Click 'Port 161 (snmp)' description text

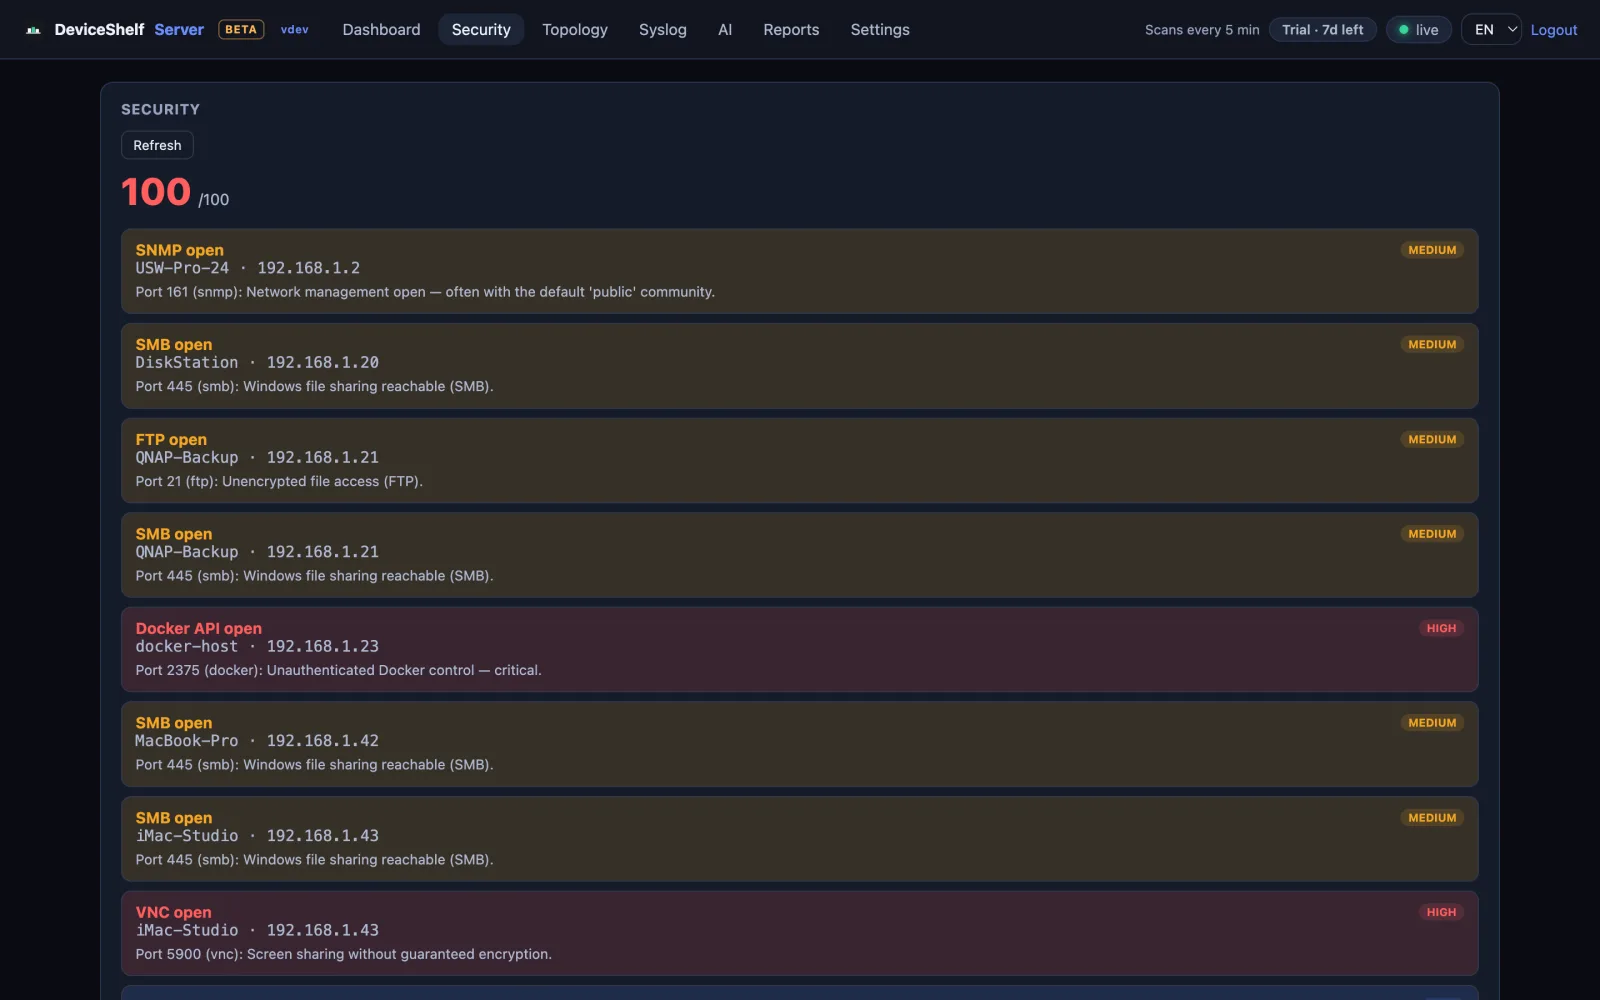pos(425,292)
